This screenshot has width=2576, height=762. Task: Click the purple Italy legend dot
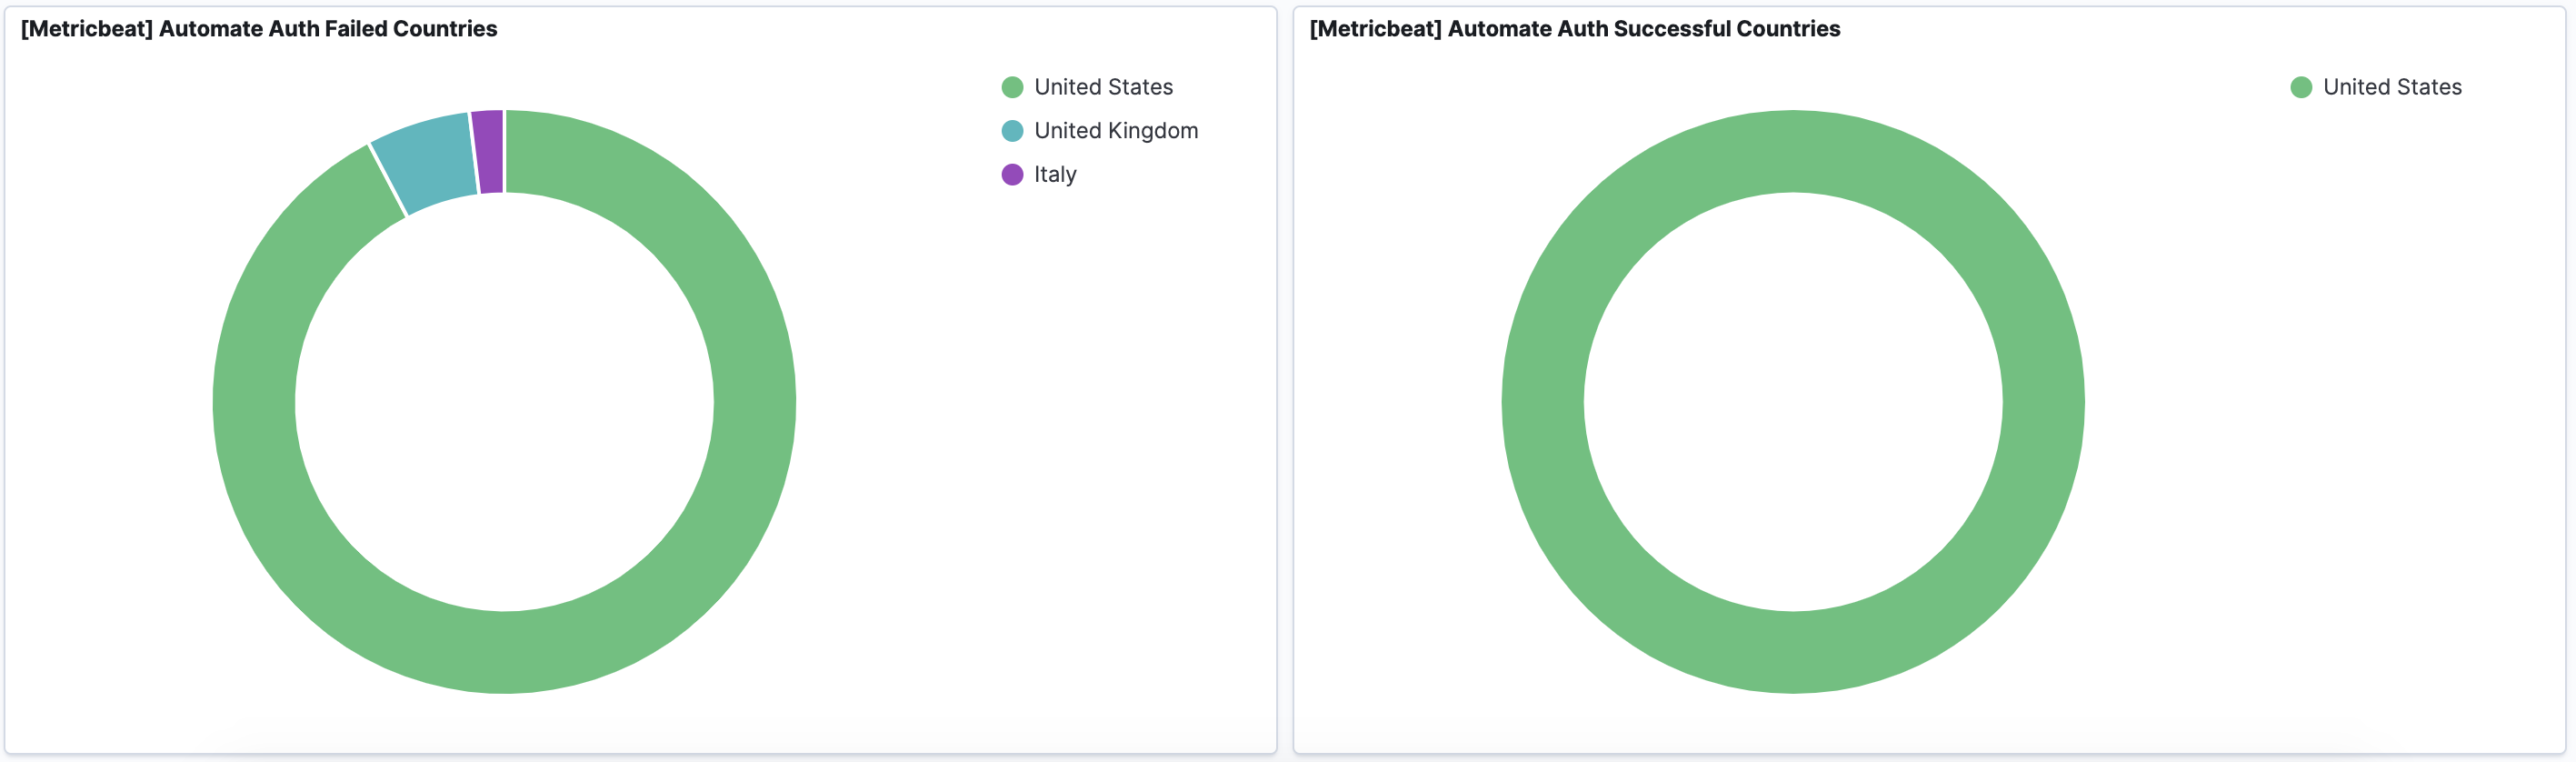coord(1012,175)
